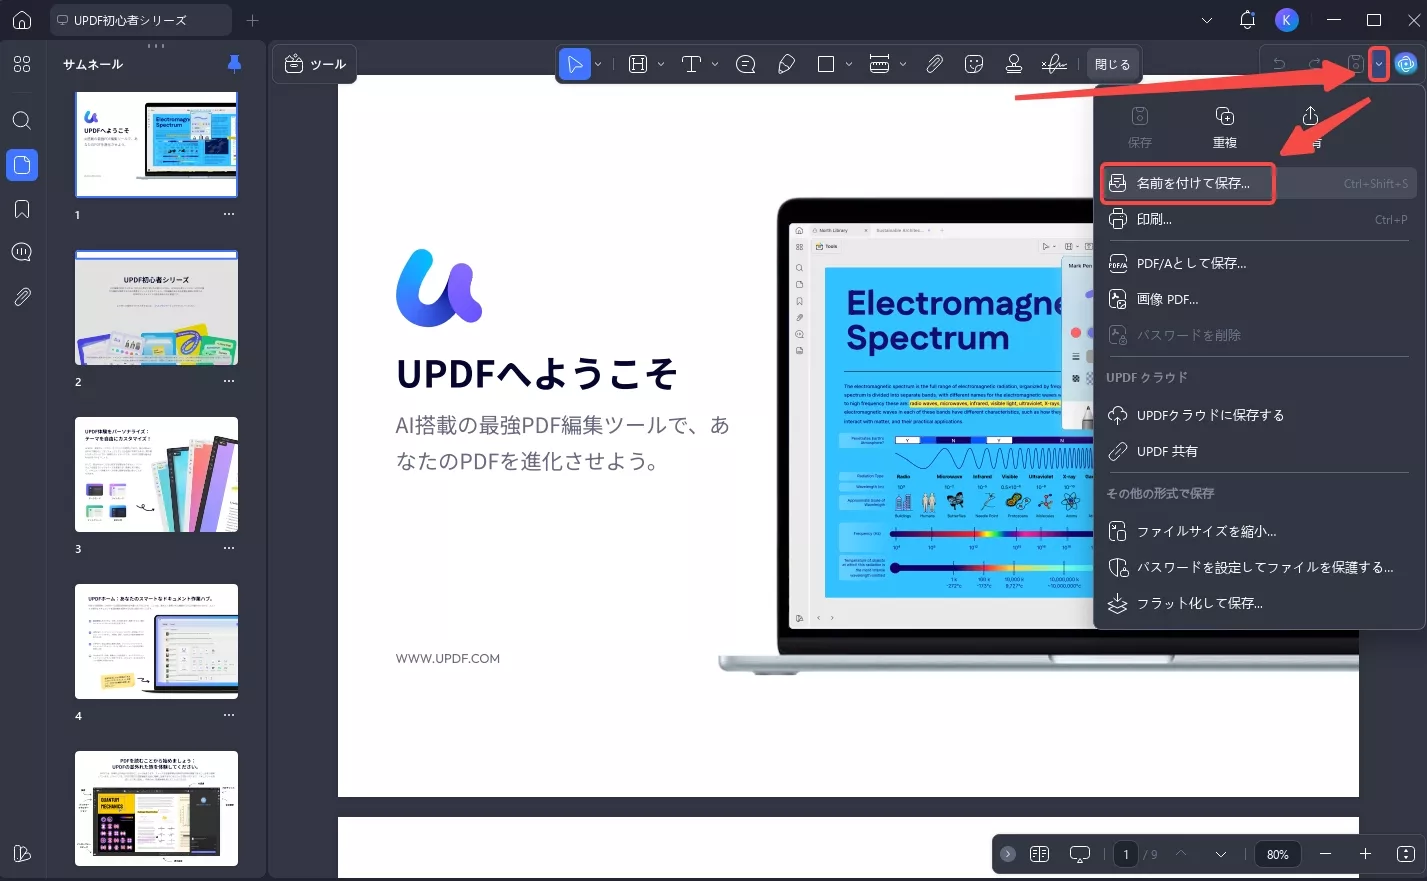Open the stamp tool
Viewport: 1427px width, 881px height.
click(x=1014, y=64)
